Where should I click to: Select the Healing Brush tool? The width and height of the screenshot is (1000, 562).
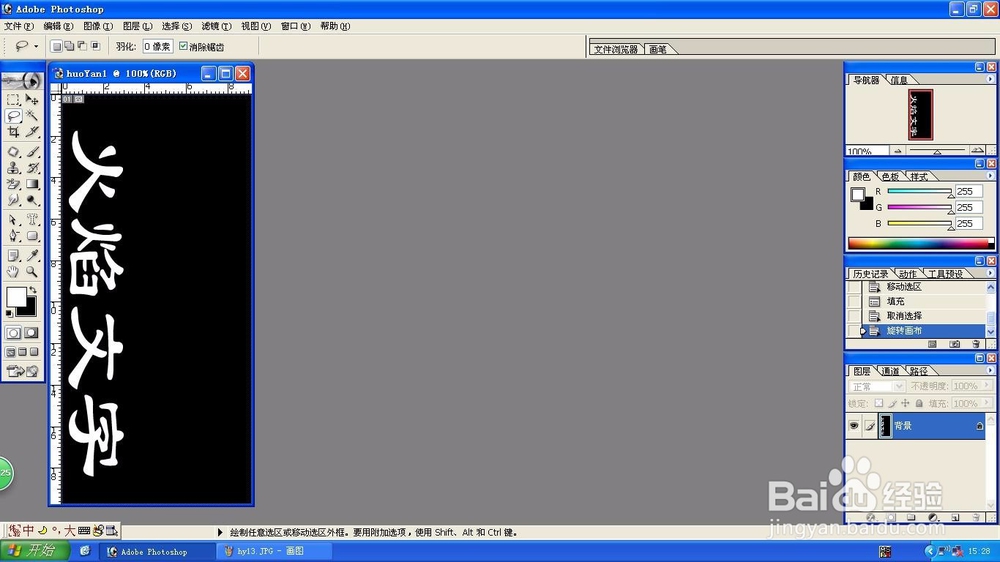[x=13, y=152]
